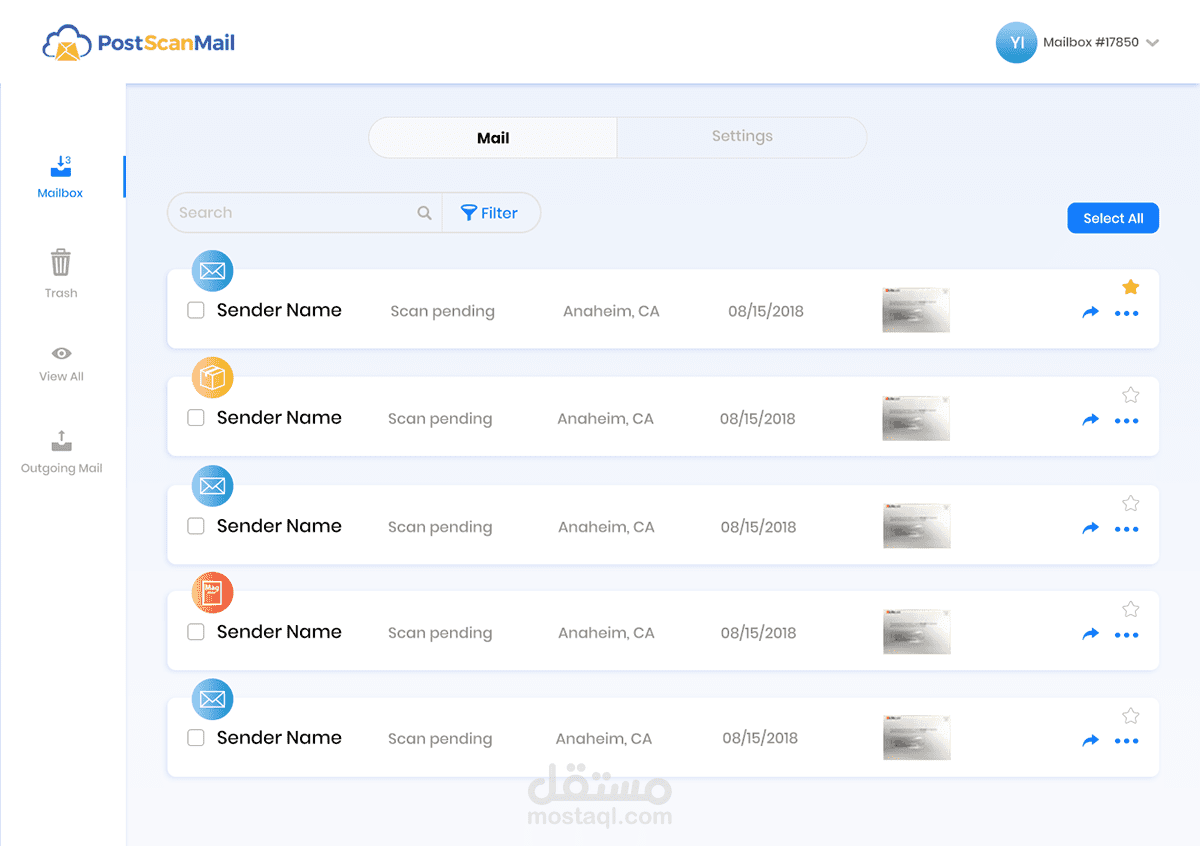The image size is (1200, 846).
Task: Forward the last mail row item
Action: click(1091, 741)
